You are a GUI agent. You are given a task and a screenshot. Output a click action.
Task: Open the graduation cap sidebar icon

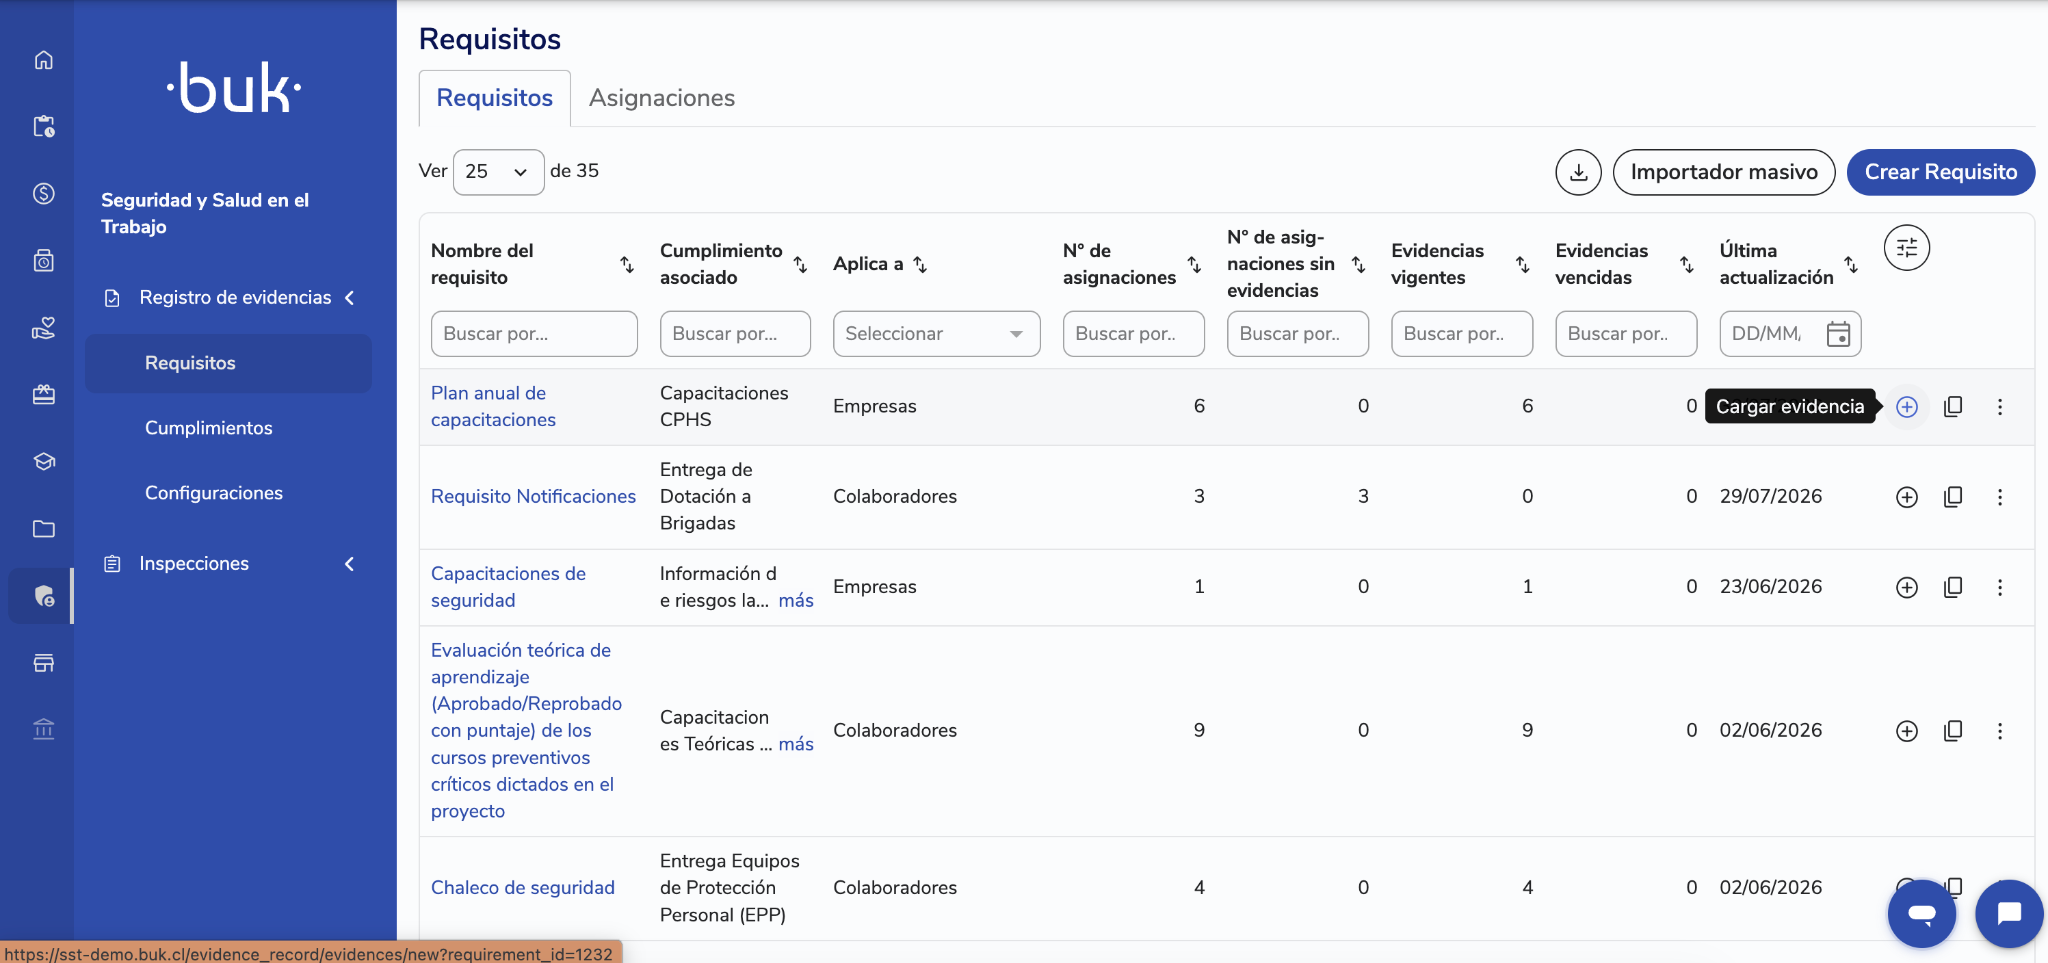click(44, 462)
